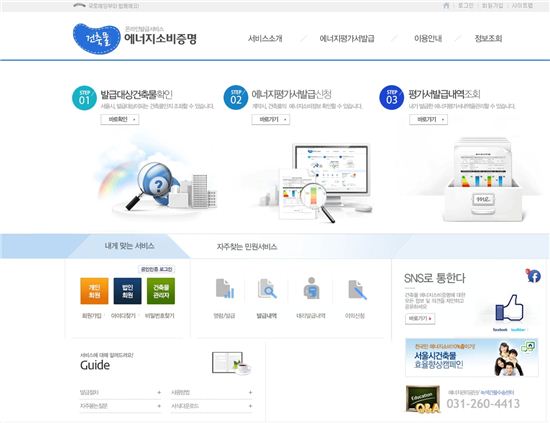This screenshot has width=550, height=423.
Task: Expand the bottom-right Guide row plus sign
Action: (x=250, y=406)
